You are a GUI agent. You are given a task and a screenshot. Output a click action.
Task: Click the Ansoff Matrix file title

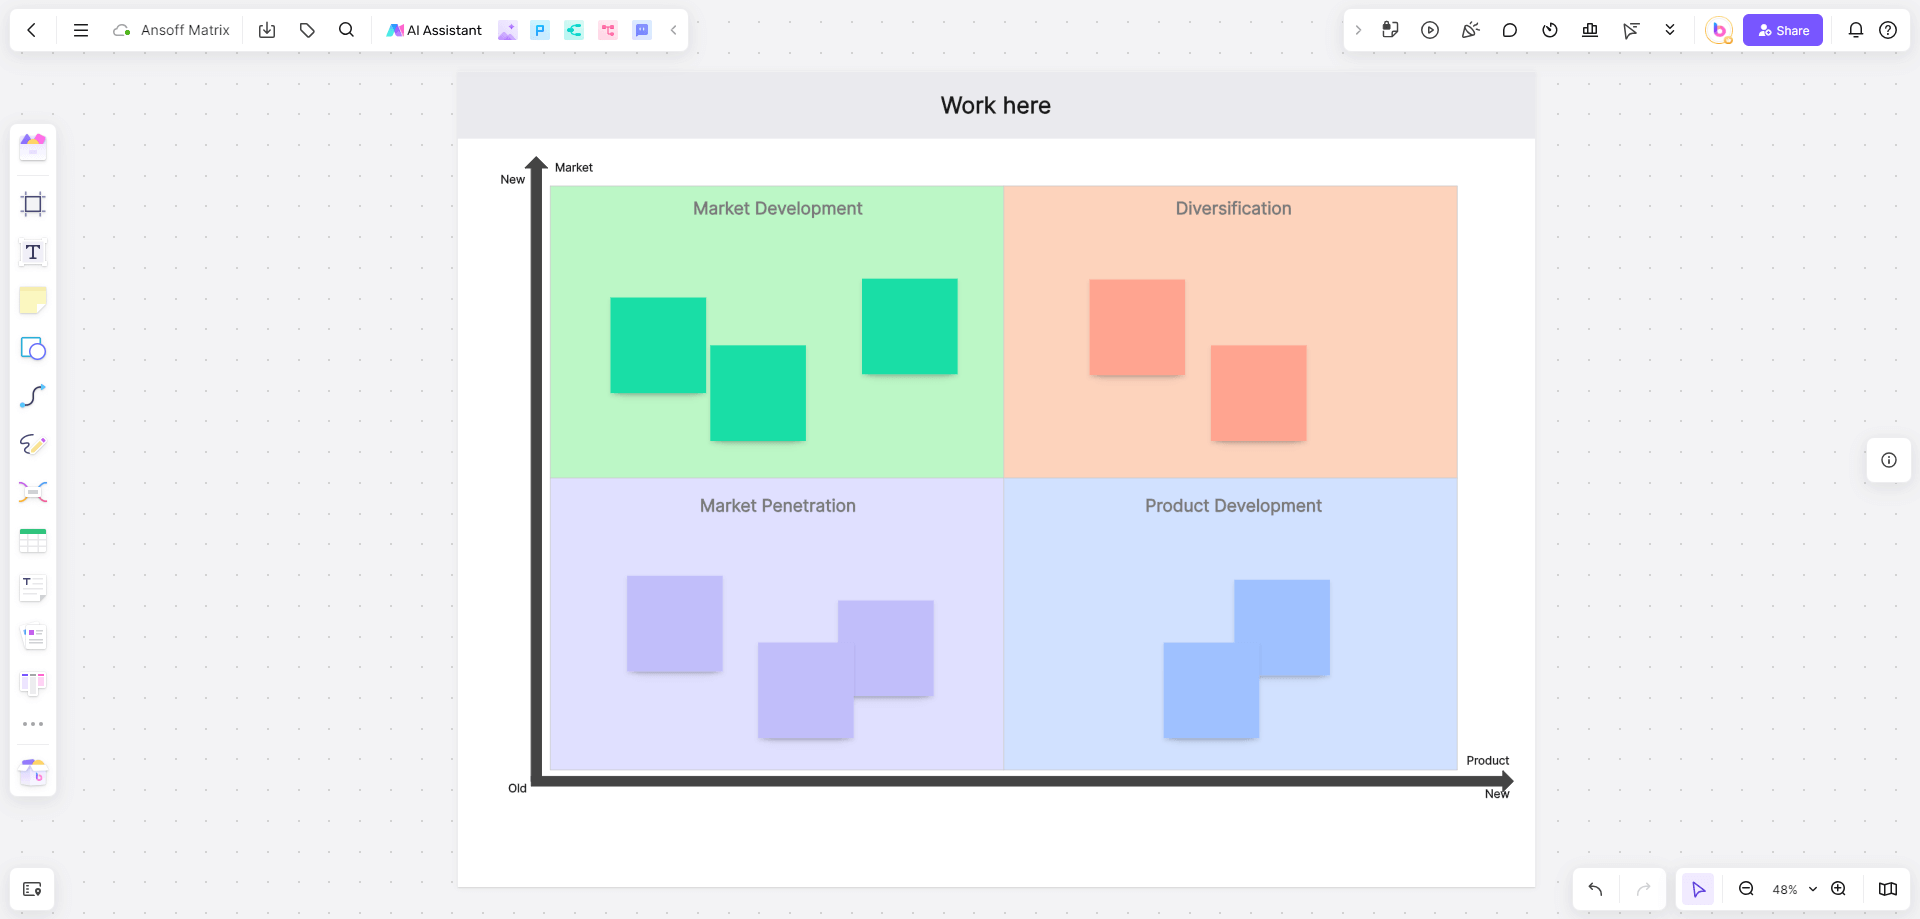pos(185,30)
